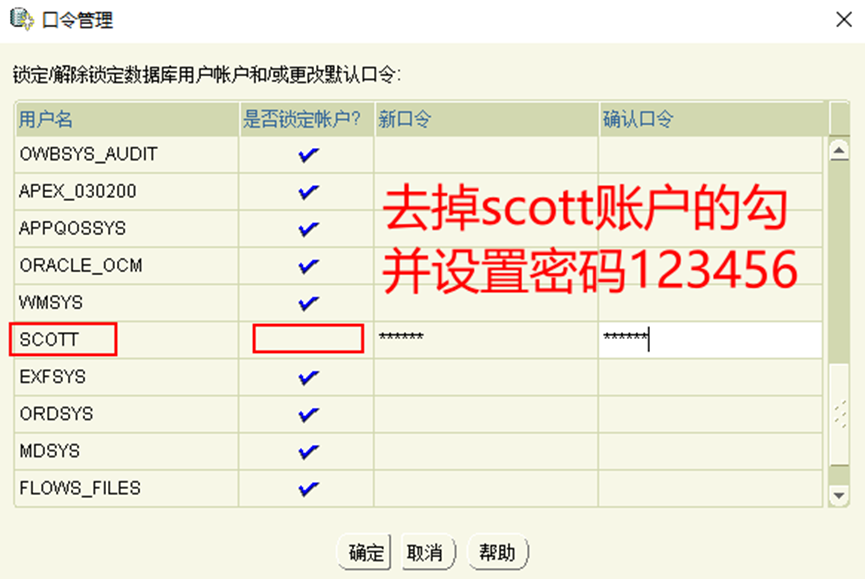
Task: Click SCOTT confirm password field
Action: 711,339
